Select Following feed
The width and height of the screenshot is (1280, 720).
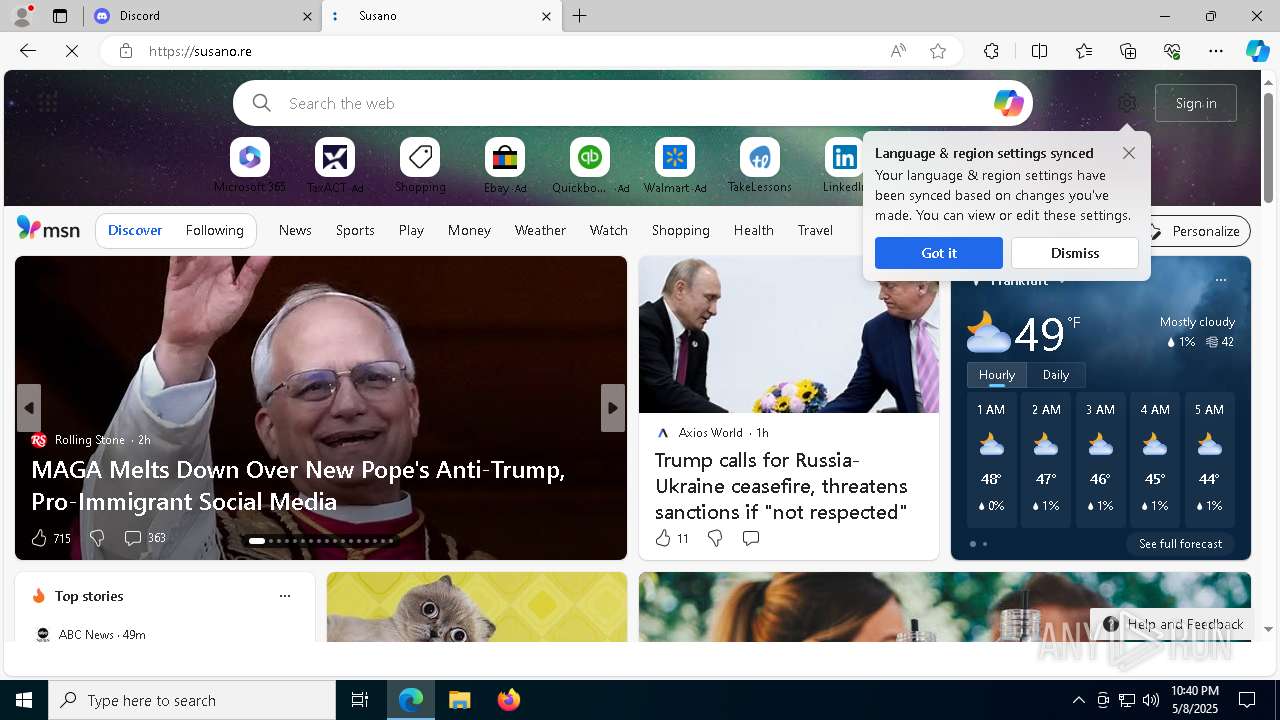pyautogui.click(x=215, y=230)
